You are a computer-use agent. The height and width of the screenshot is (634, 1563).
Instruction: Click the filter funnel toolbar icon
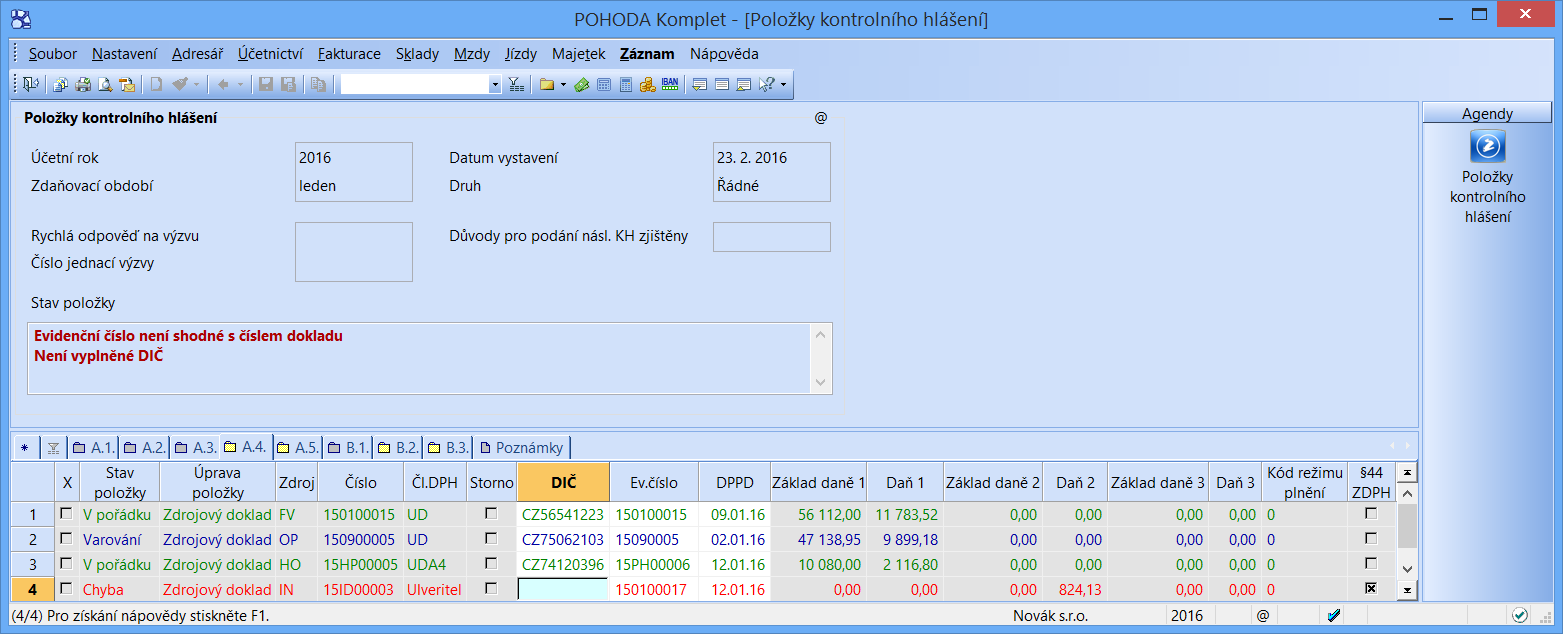[516, 85]
